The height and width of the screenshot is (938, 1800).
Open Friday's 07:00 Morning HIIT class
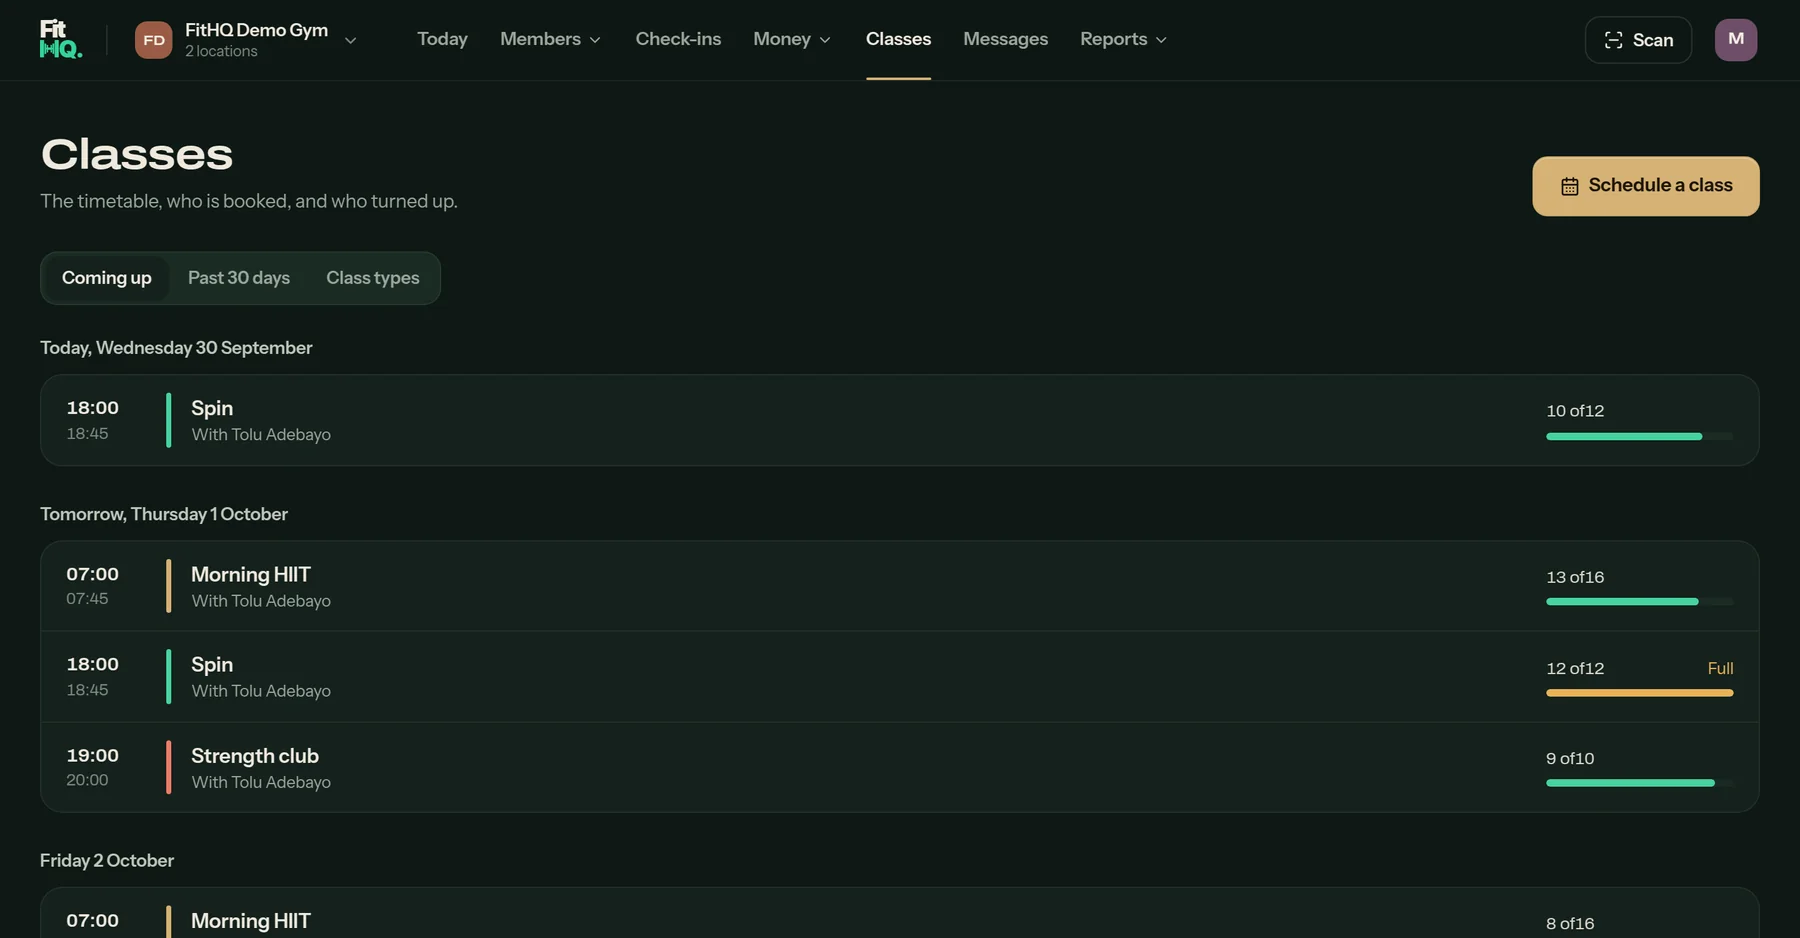tap(899, 913)
